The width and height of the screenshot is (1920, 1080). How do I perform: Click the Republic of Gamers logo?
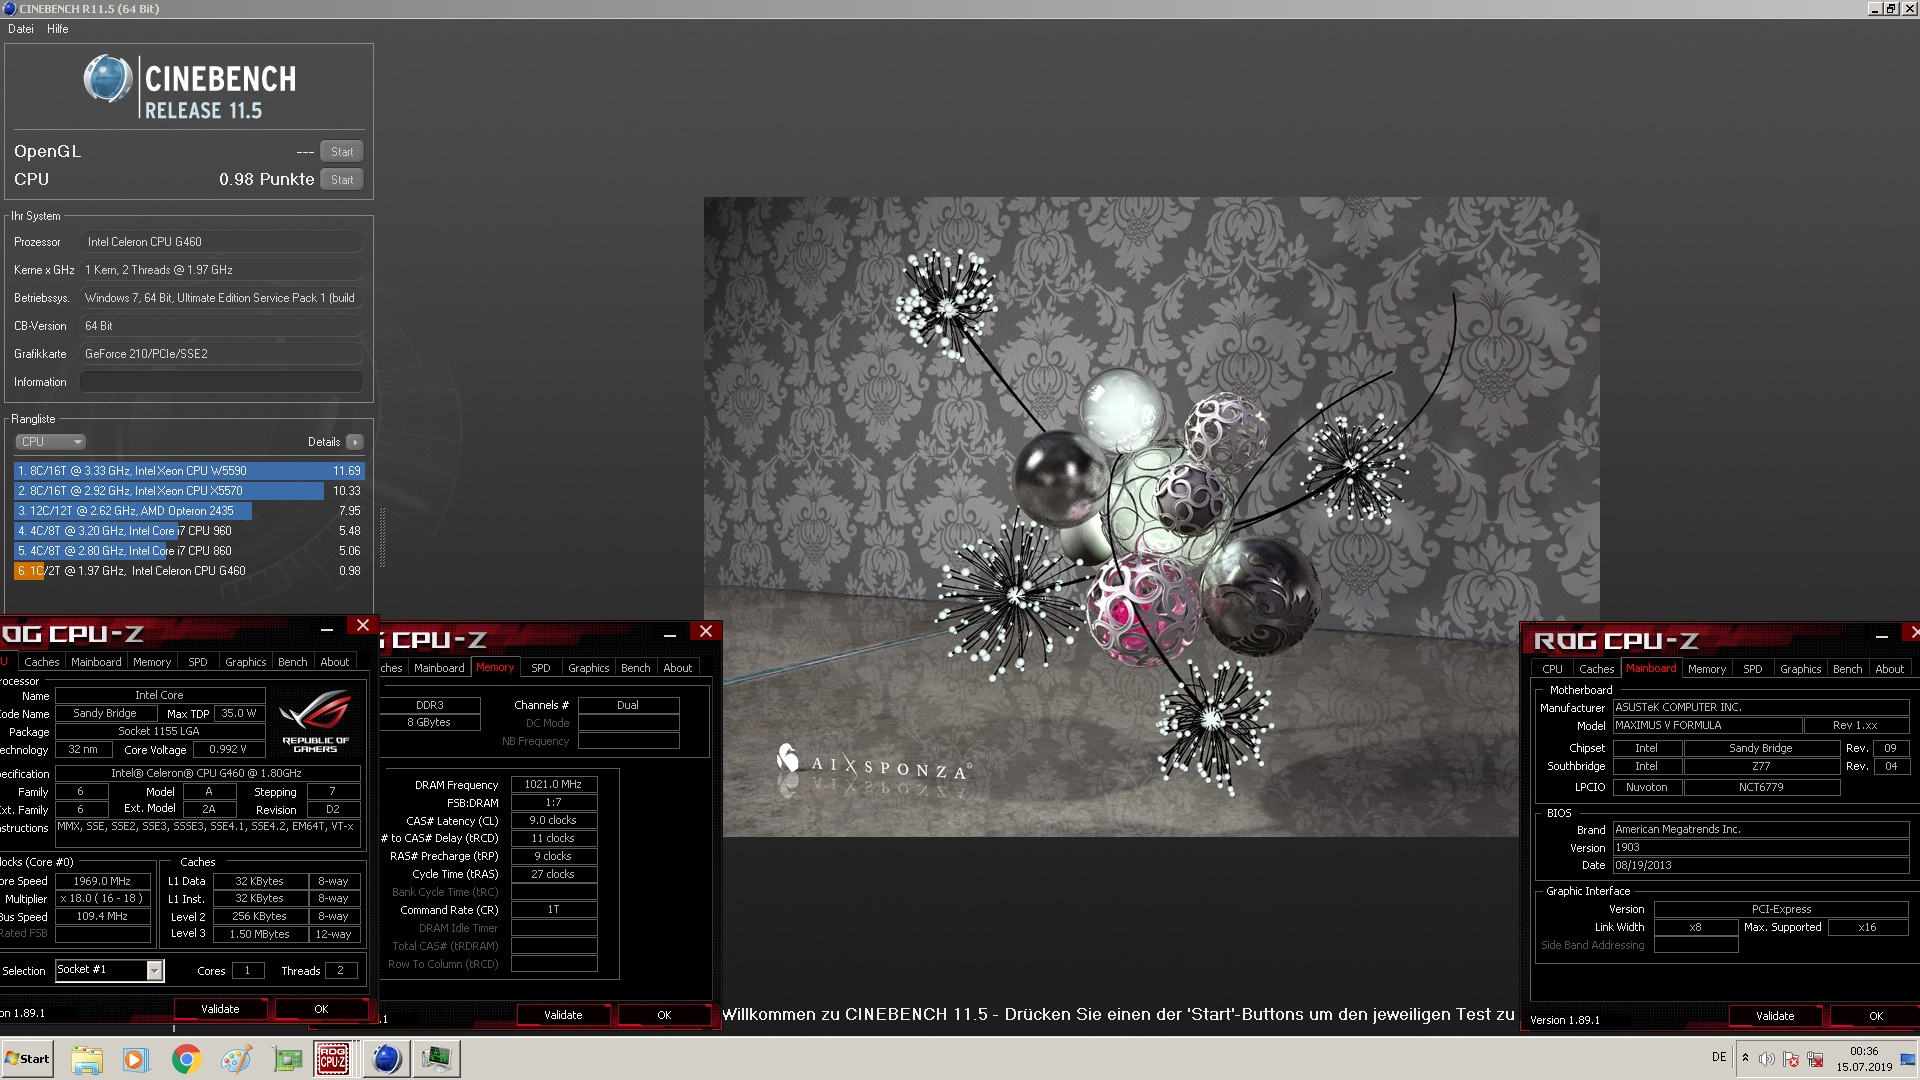click(315, 721)
